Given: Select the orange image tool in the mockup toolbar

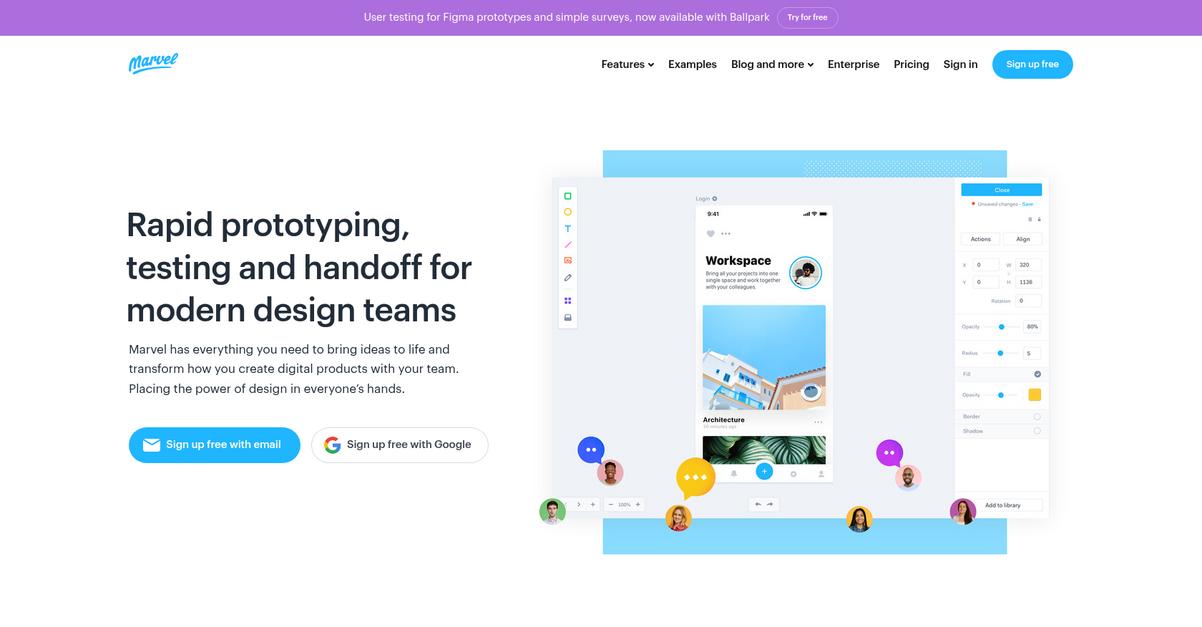Looking at the screenshot, I should [568, 260].
